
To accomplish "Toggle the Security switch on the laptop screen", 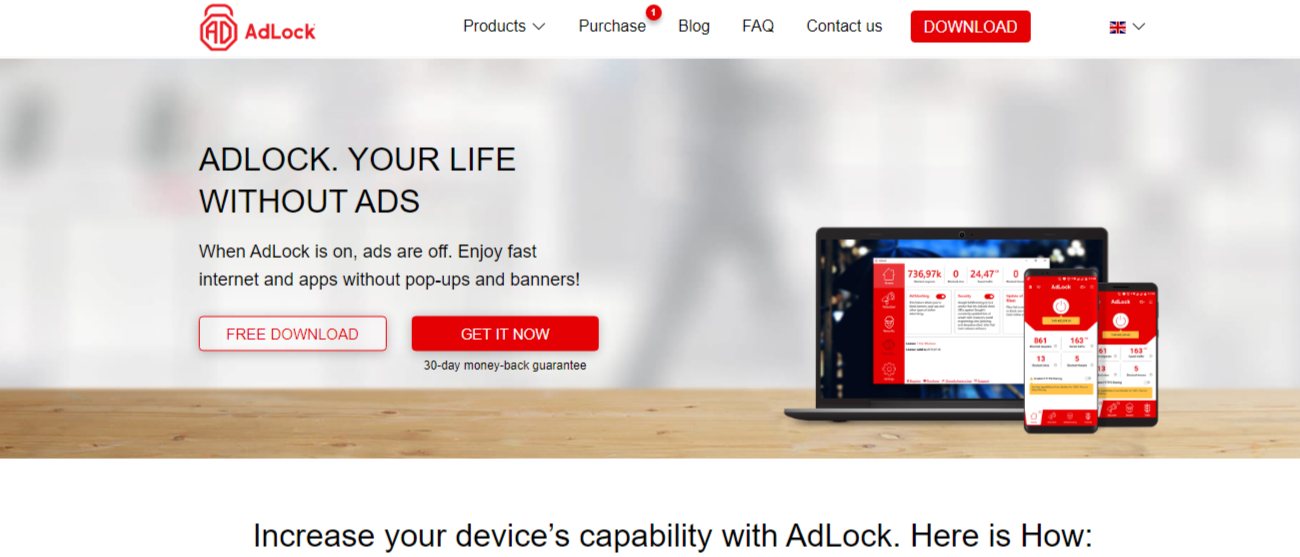I will (x=989, y=296).
